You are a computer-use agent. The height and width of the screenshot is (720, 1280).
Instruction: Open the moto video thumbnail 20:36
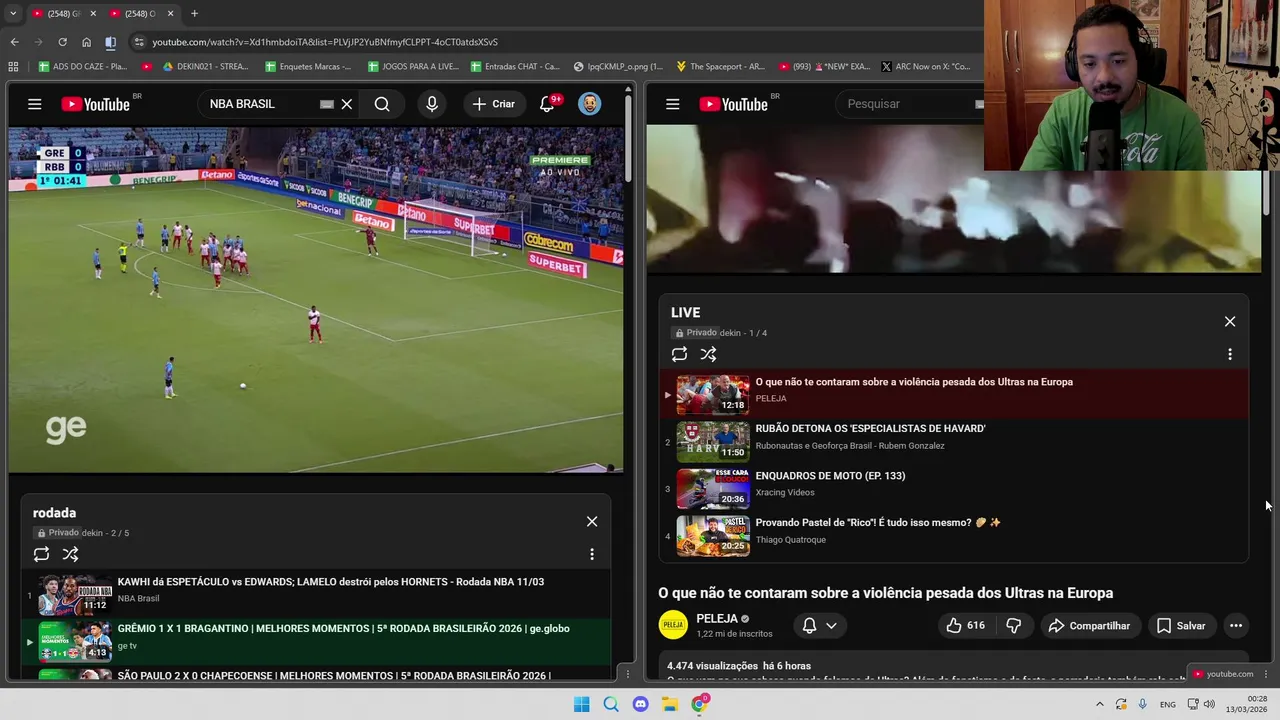pyautogui.click(x=713, y=488)
